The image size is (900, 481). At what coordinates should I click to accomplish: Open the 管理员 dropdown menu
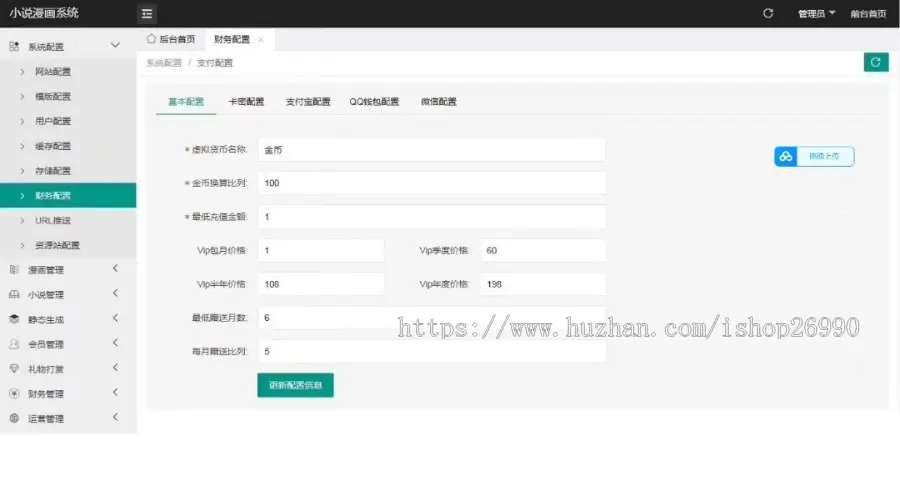pyautogui.click(x=816, y=14)
